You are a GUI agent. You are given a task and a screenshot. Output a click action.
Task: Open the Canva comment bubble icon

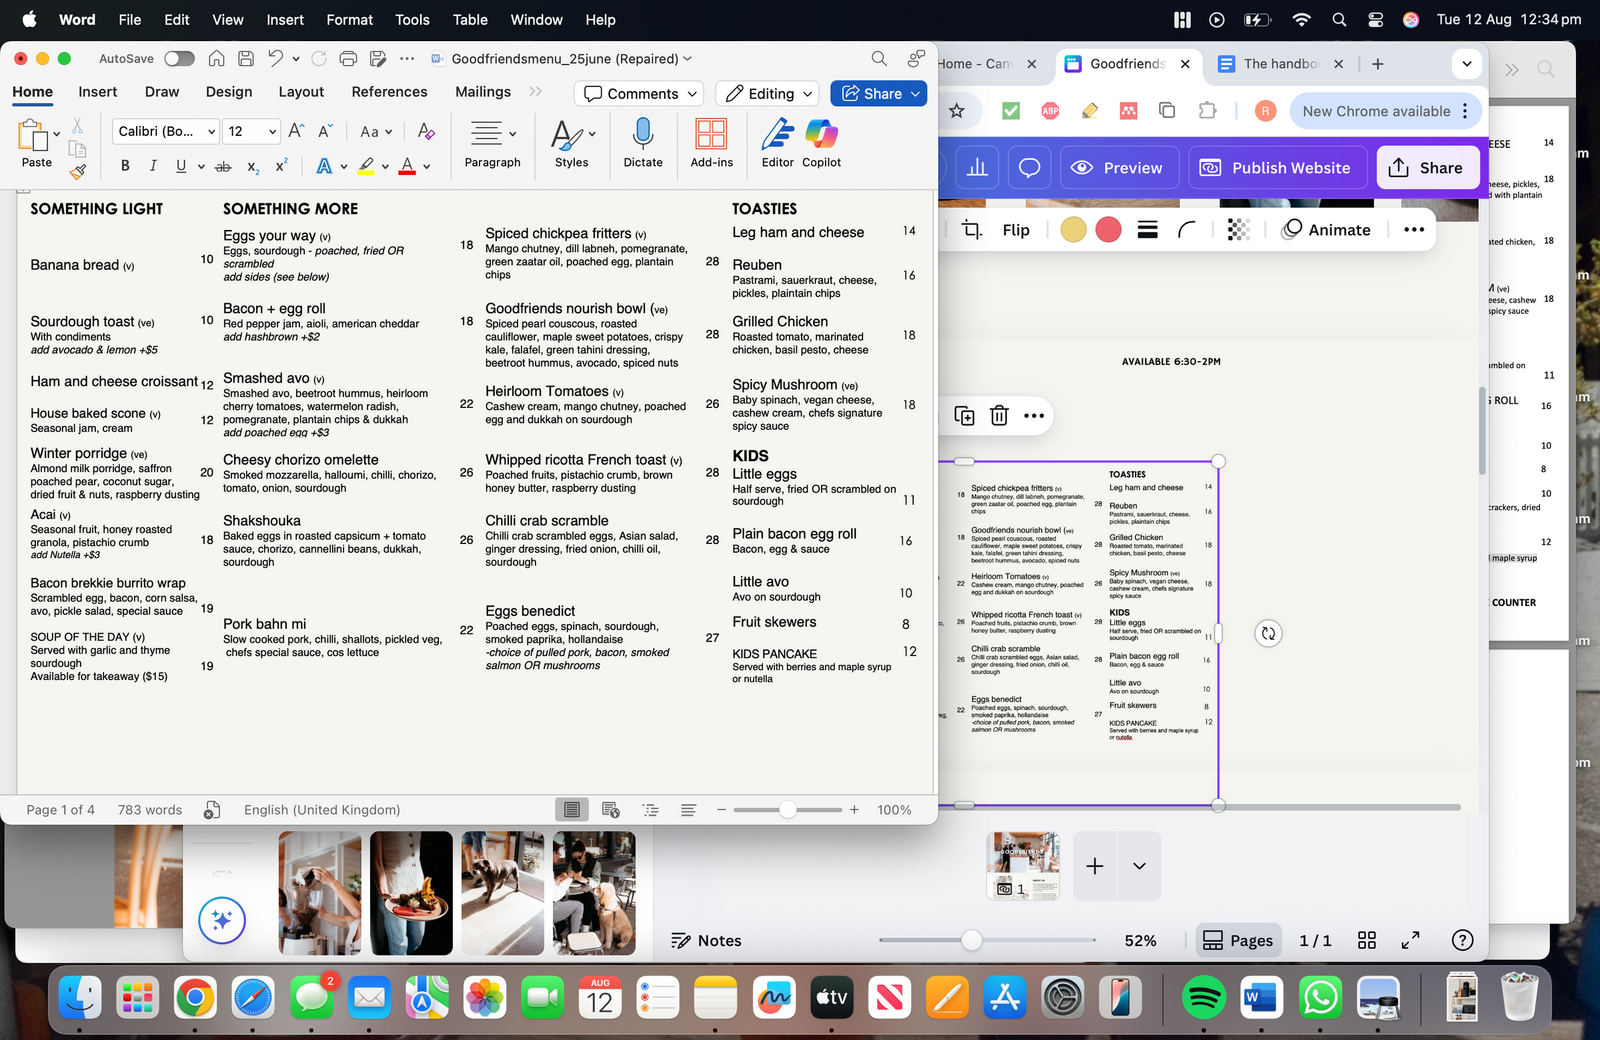pyautogui.click(x=1029, y=168)
